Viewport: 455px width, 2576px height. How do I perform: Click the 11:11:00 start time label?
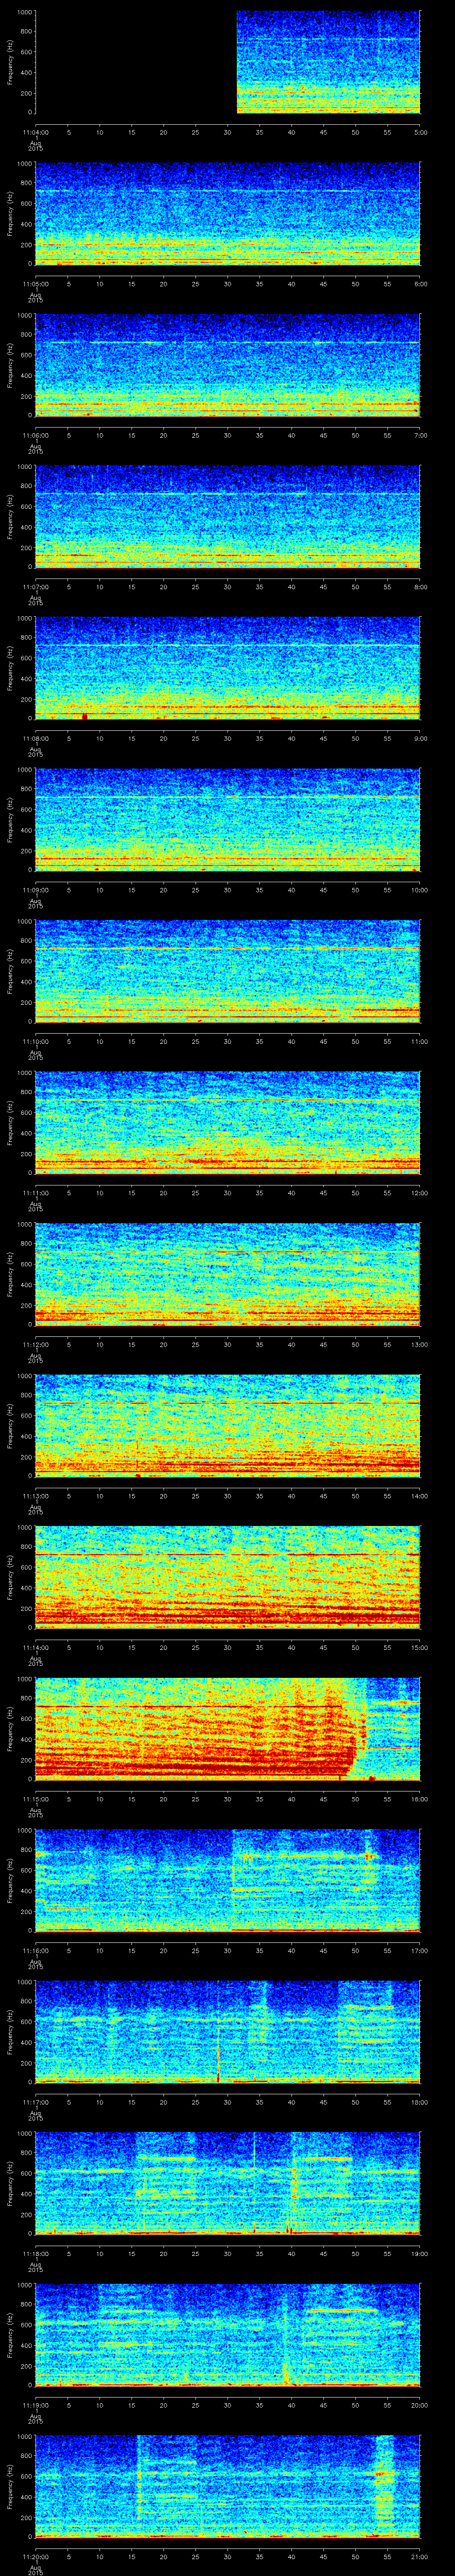pyautogui.click(x=35, y=1193)
